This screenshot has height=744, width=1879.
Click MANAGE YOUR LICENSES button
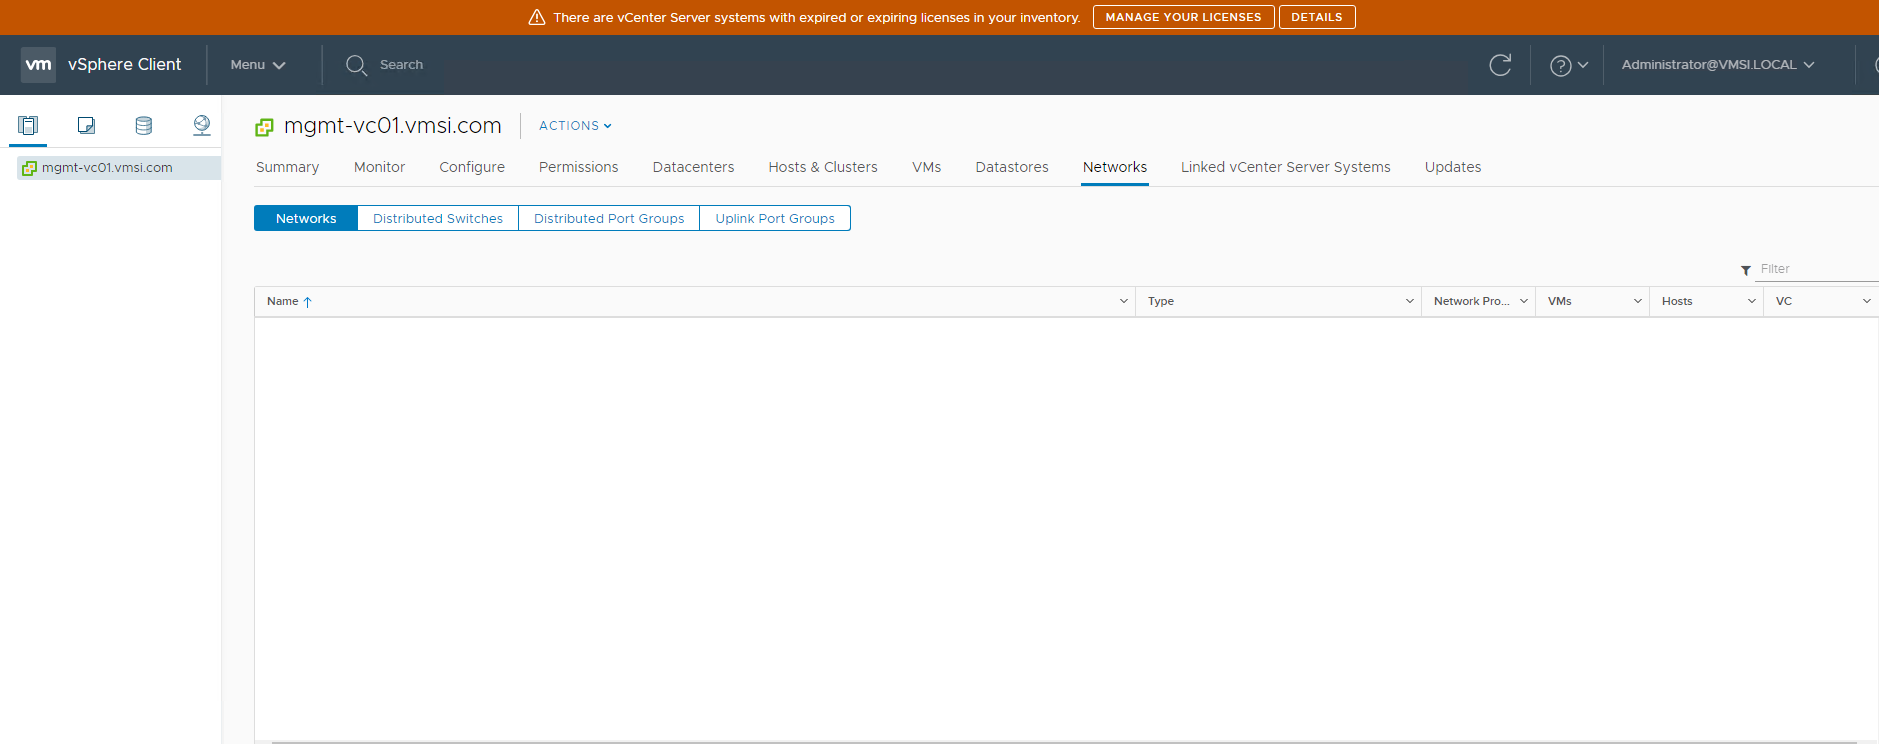[1183, 17]
